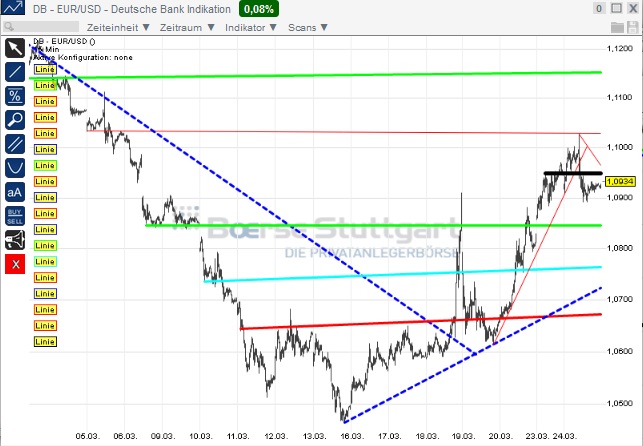Click the chart logo icon in title bar

pos(13,7)
